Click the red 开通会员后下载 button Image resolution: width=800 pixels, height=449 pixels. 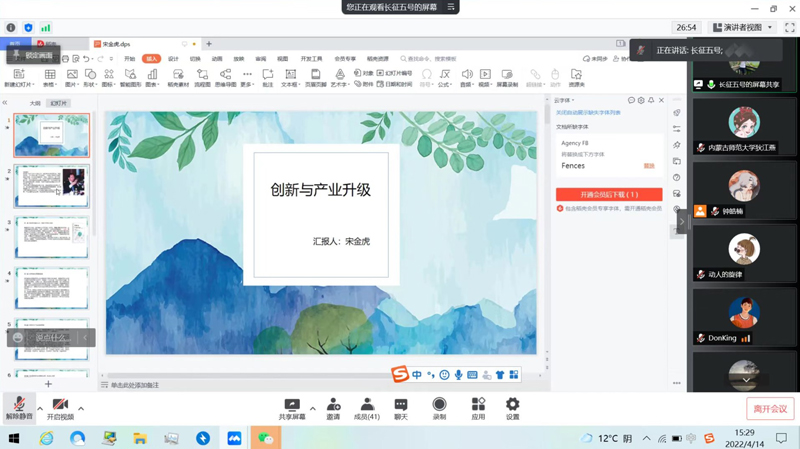[608, 195]
